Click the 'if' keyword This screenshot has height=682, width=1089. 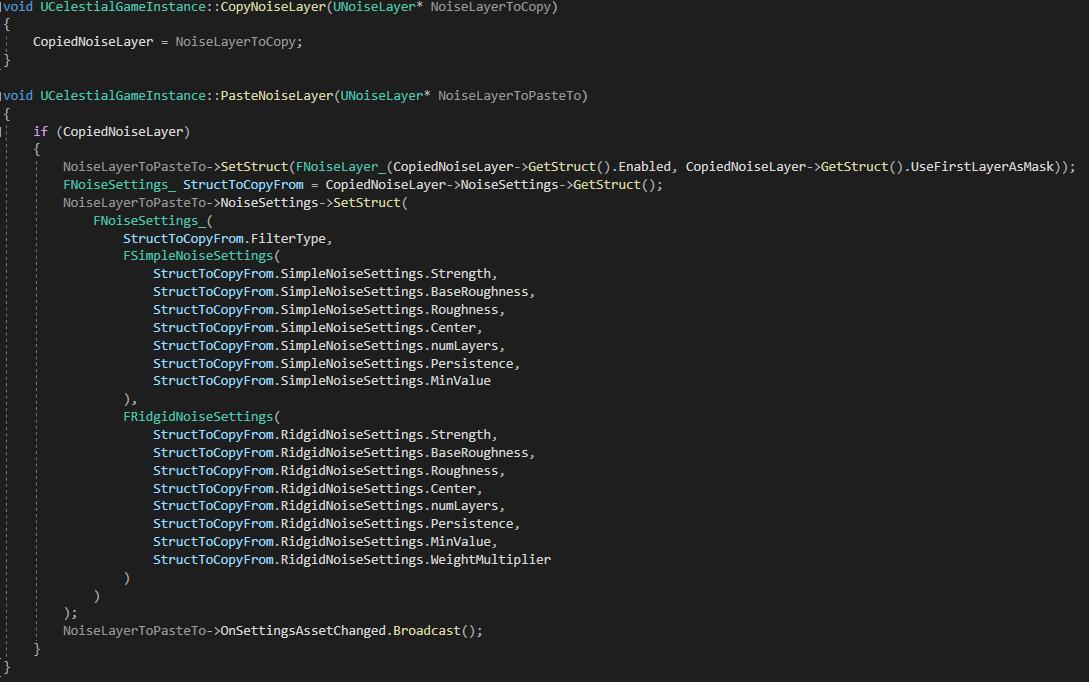(40, 131)
